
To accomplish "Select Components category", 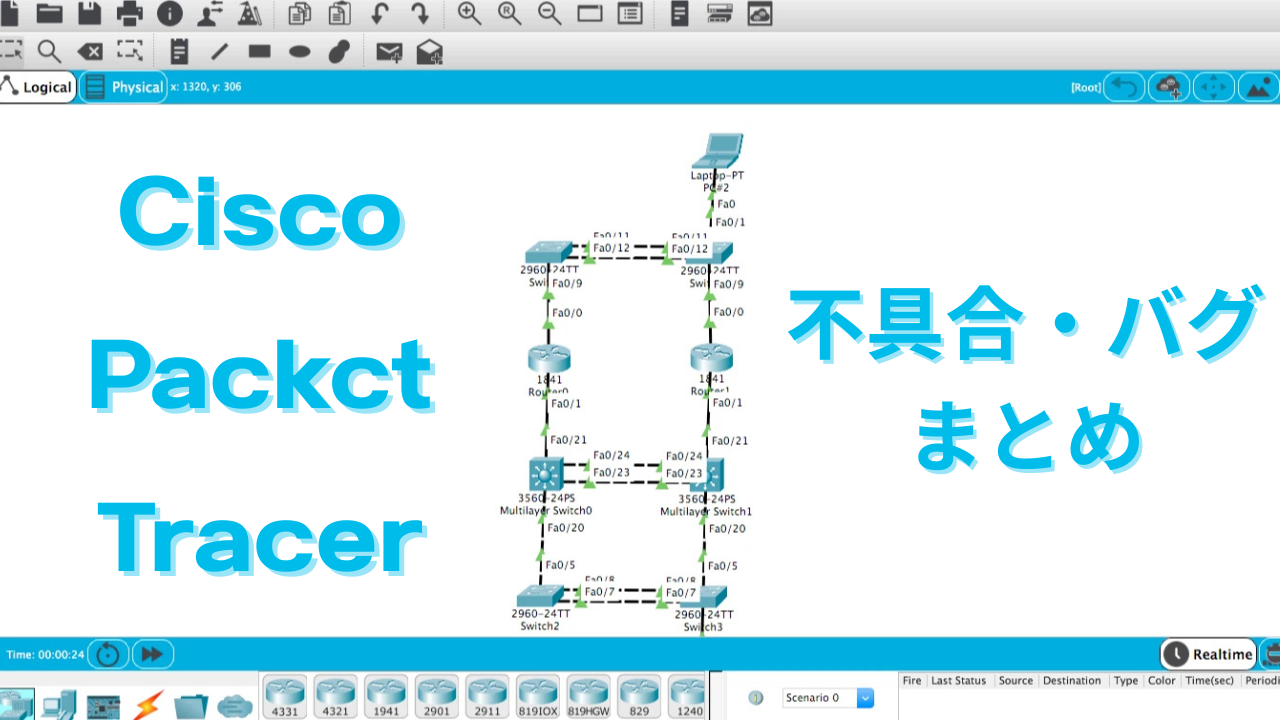I will tap(103, 705).
